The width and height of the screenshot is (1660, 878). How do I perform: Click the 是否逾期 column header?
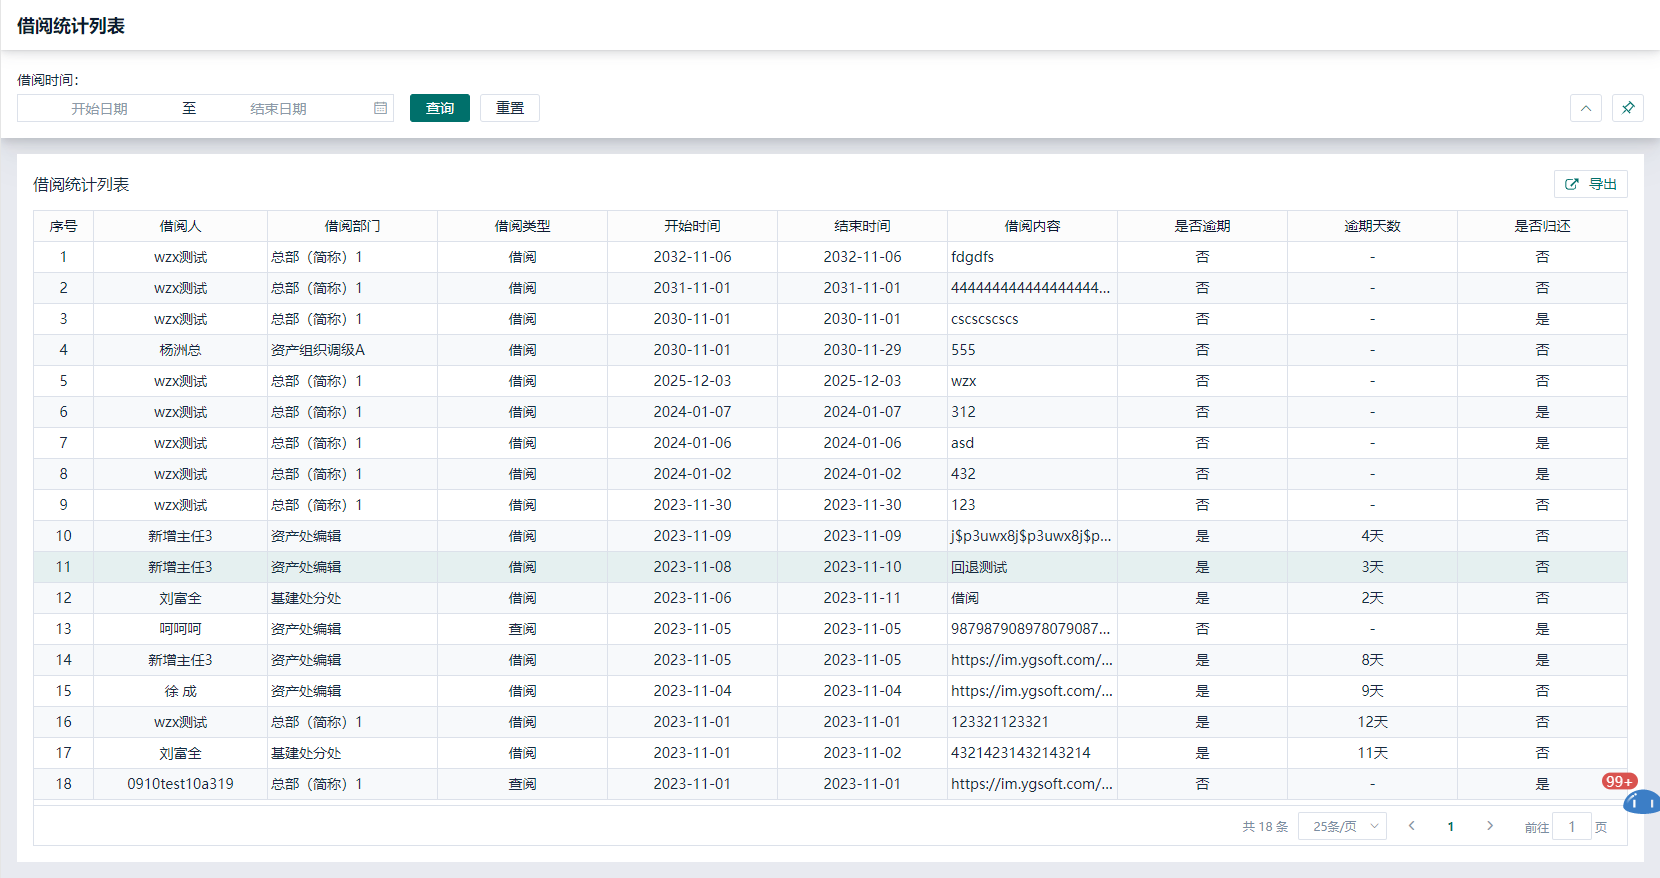click(x=1202, y=226)
